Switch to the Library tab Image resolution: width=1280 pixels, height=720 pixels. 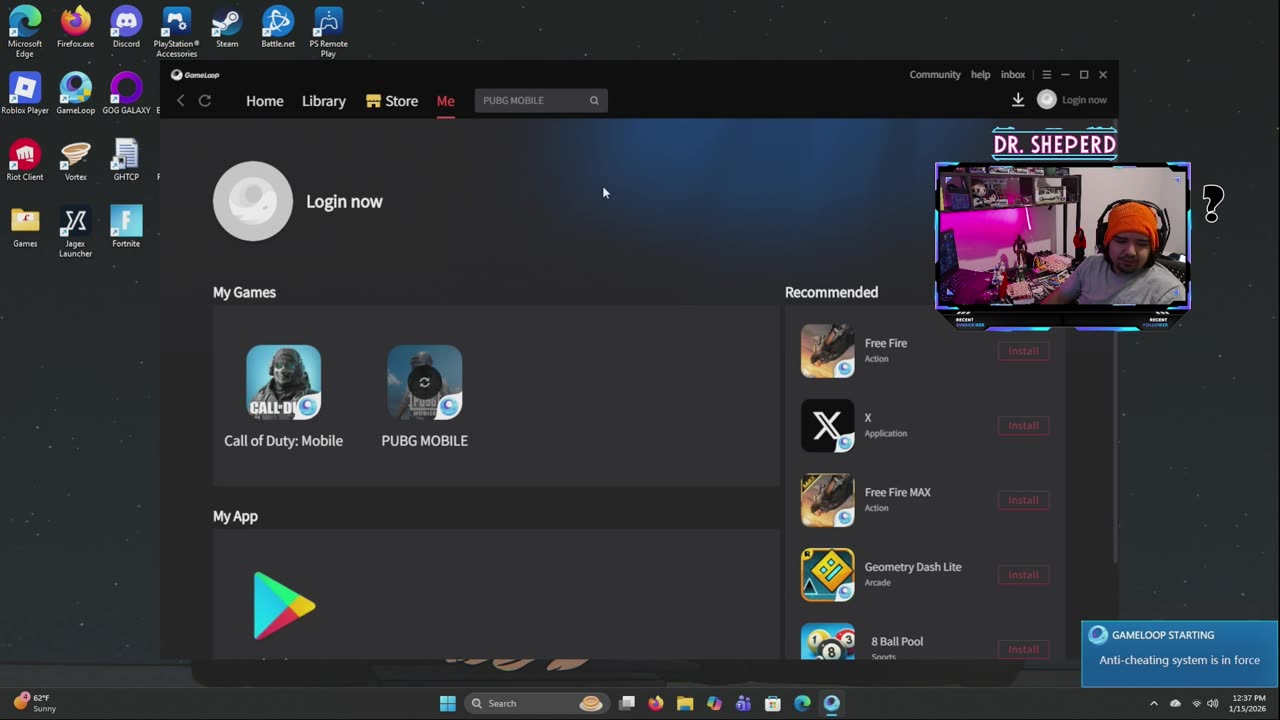pos(324,101)
